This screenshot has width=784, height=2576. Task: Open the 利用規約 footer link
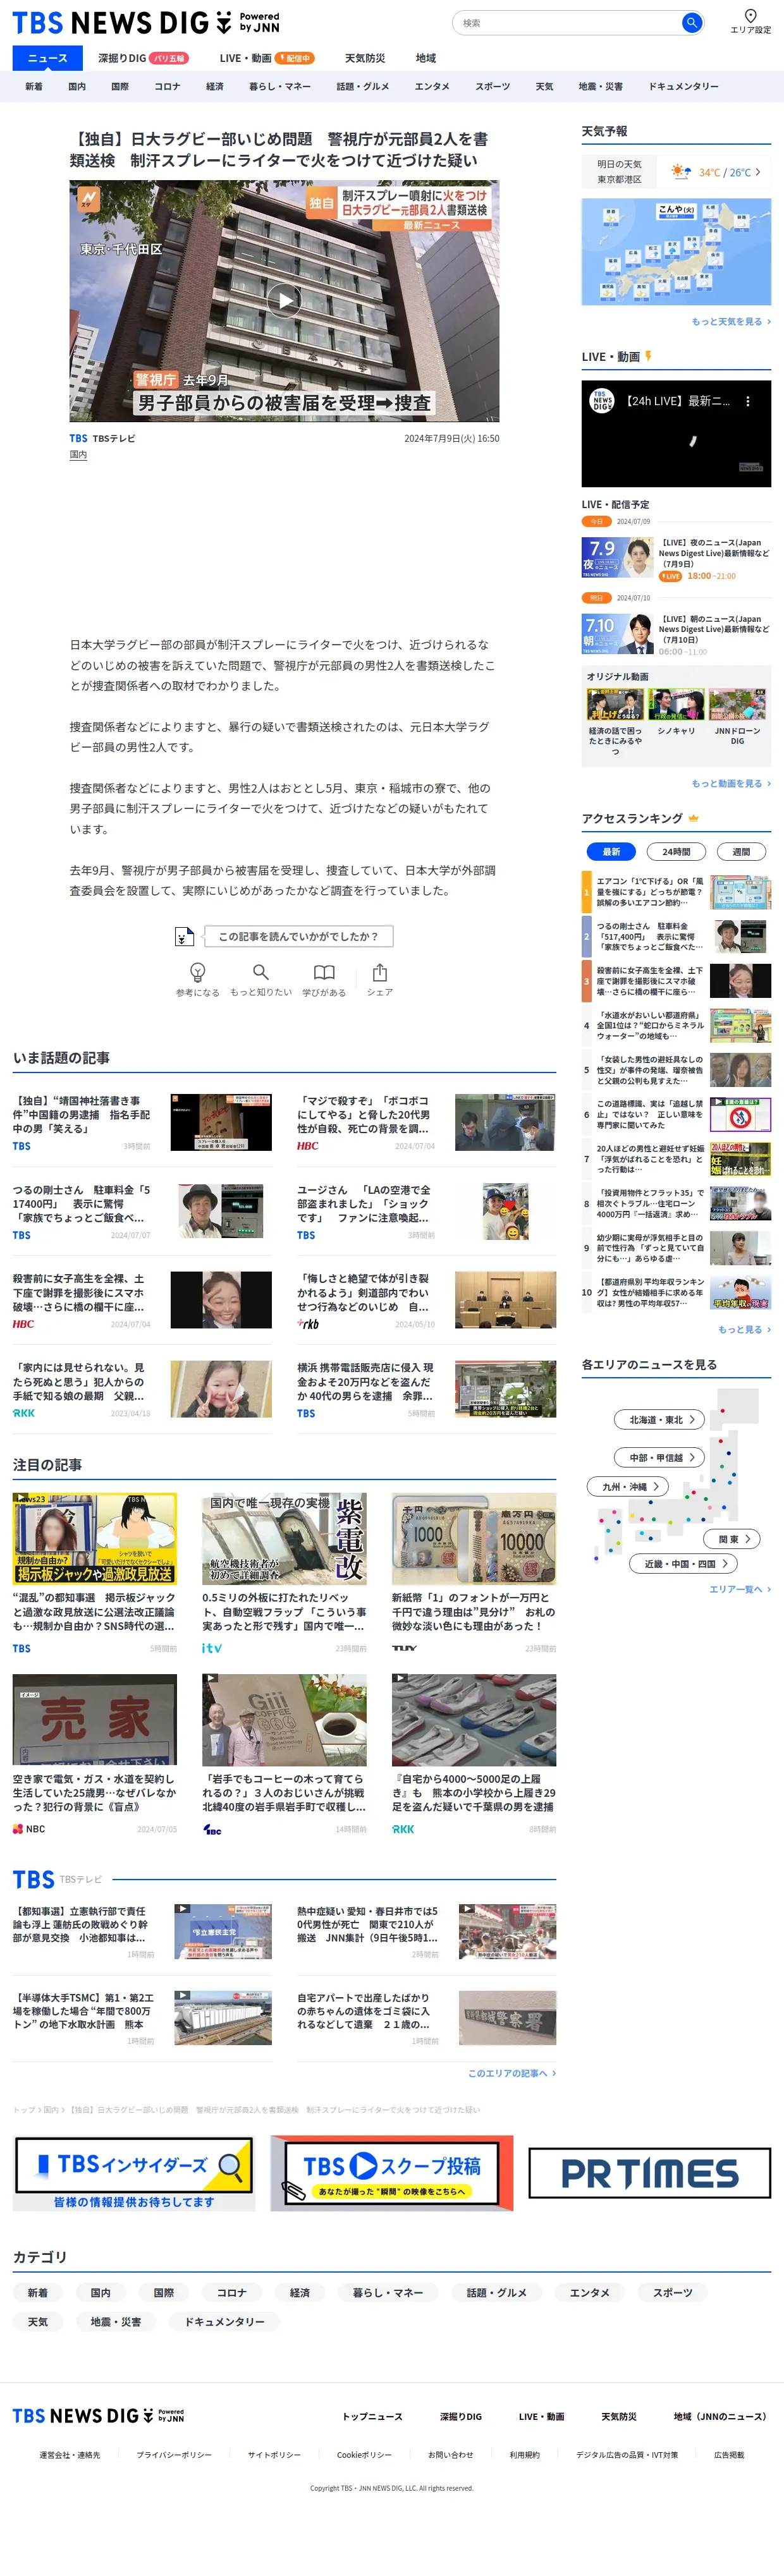tap(524, 2454)
